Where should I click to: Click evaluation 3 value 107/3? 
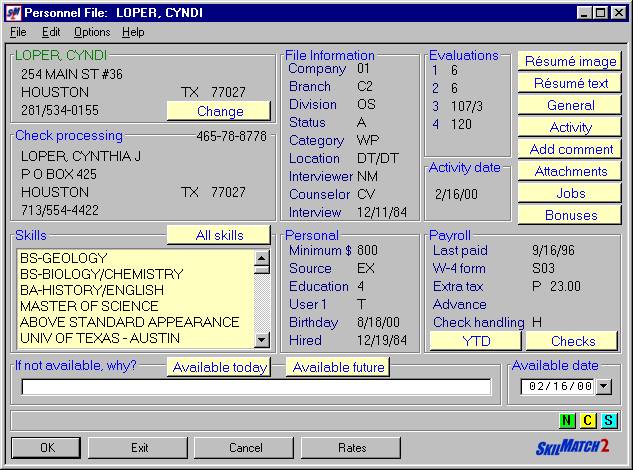click(467, 106)
